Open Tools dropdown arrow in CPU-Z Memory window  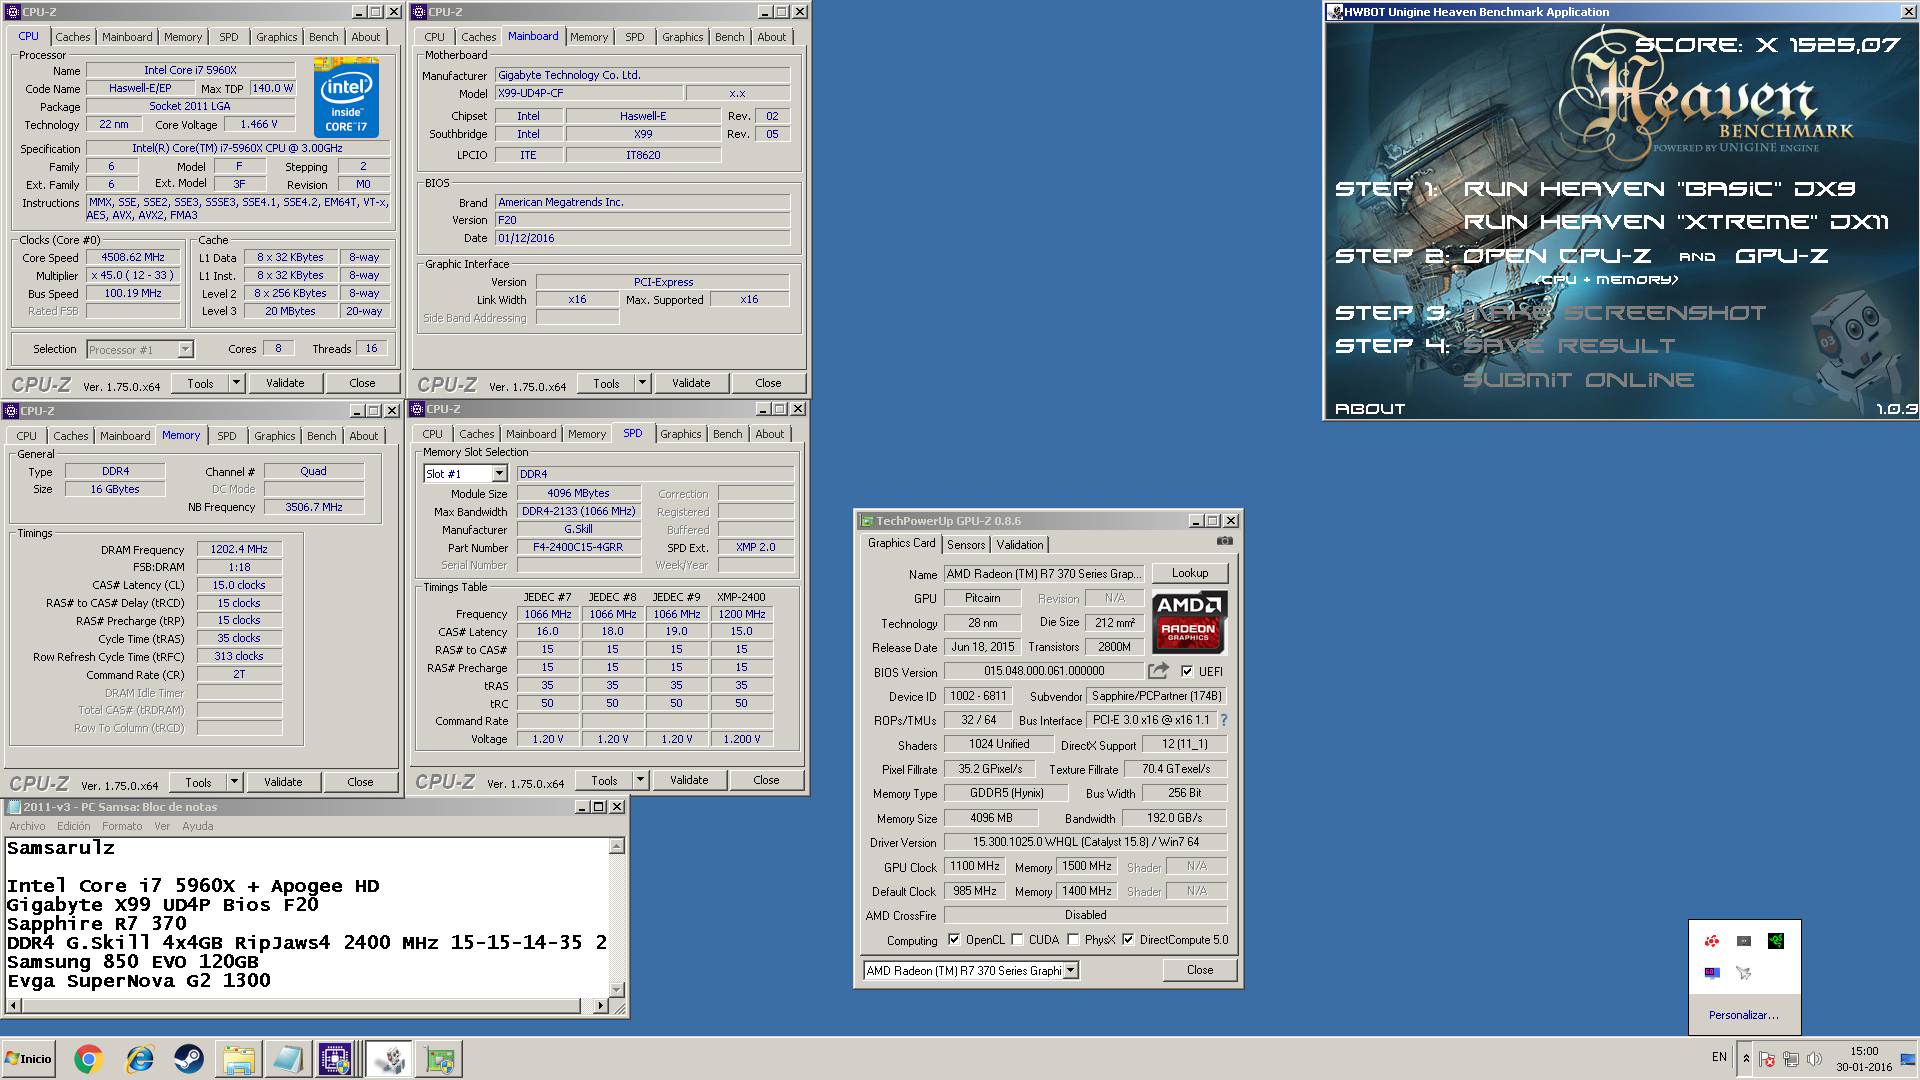(234, 782)
